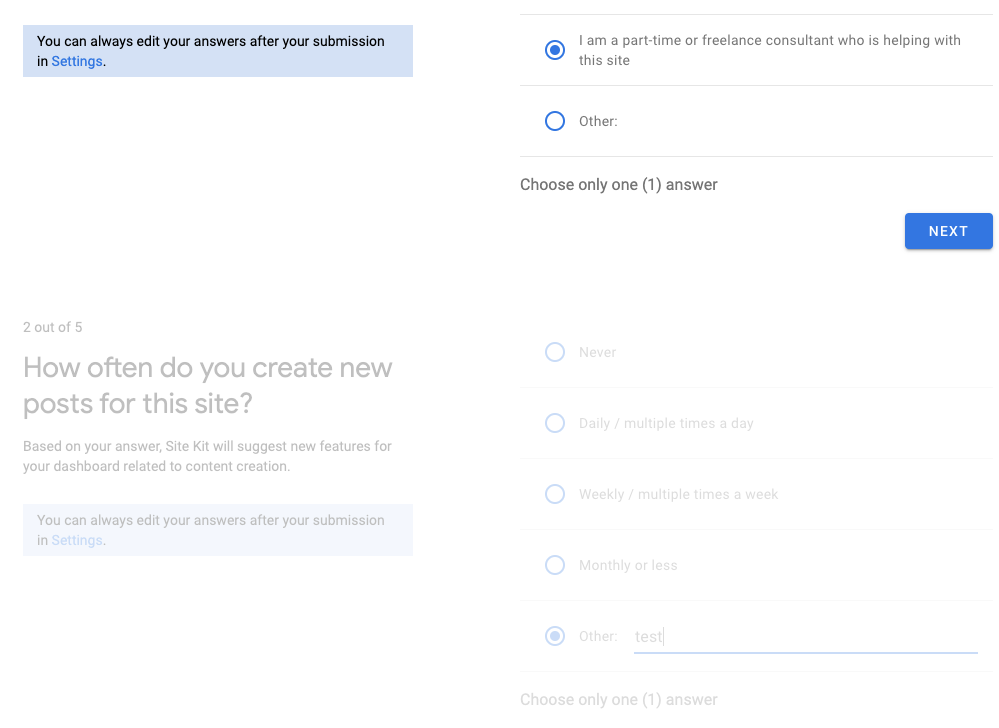Select the part-time or freelance consultant option
Viewport: 999px width, 728px height.
(x=555, y=50)
